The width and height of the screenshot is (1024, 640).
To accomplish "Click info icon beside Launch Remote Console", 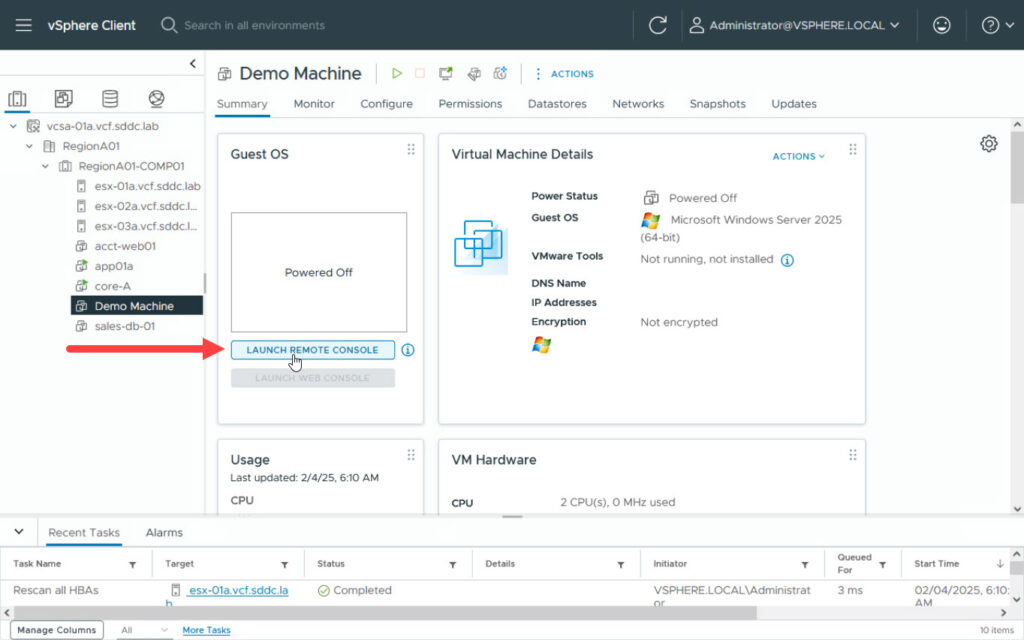I will [x=408, y=350].
